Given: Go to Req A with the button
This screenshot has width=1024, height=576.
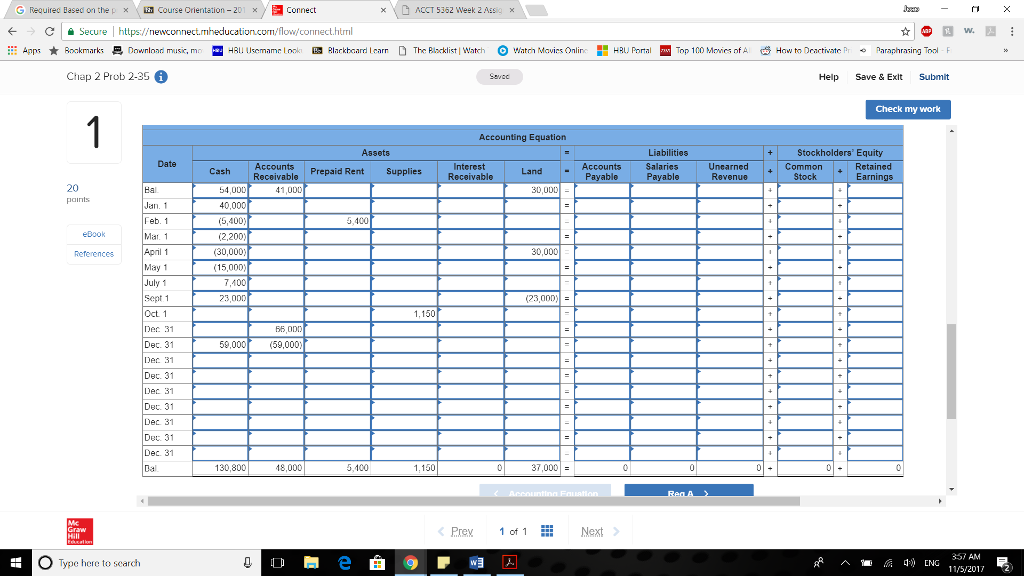Looking at the screenshot, I should tap(689, 490).
